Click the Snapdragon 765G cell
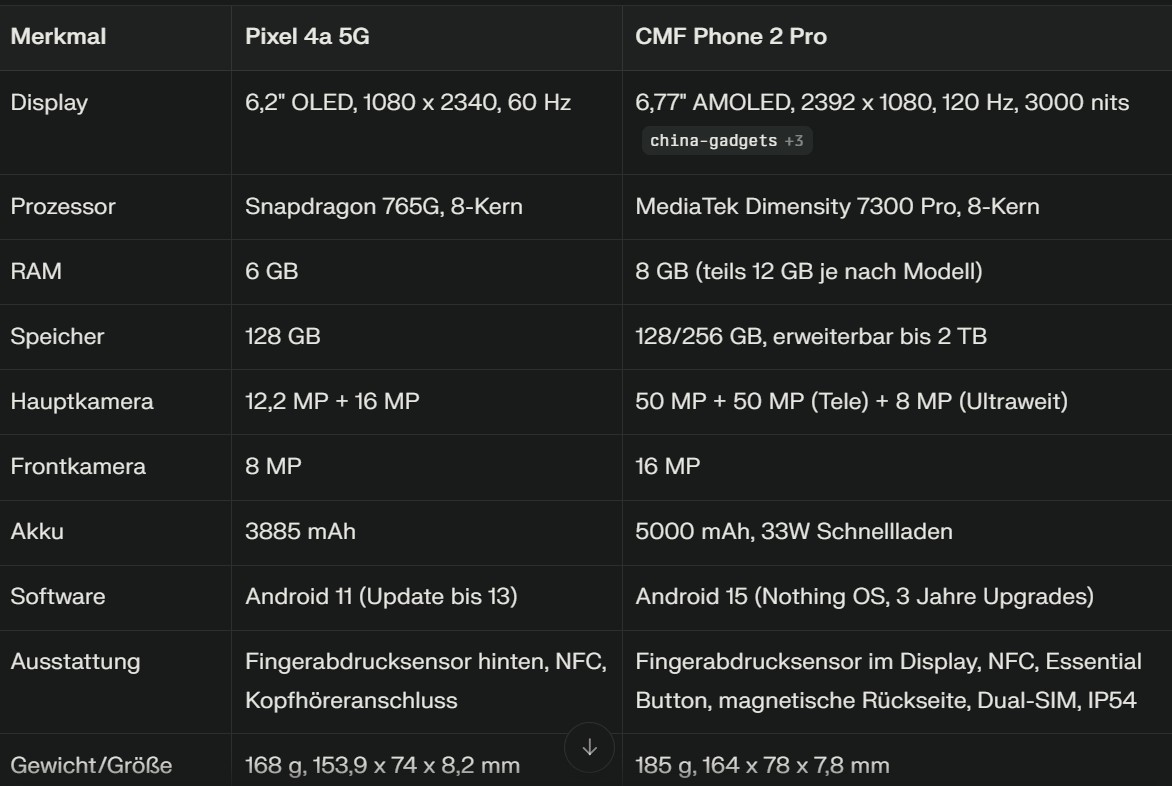 coord(384,206)
